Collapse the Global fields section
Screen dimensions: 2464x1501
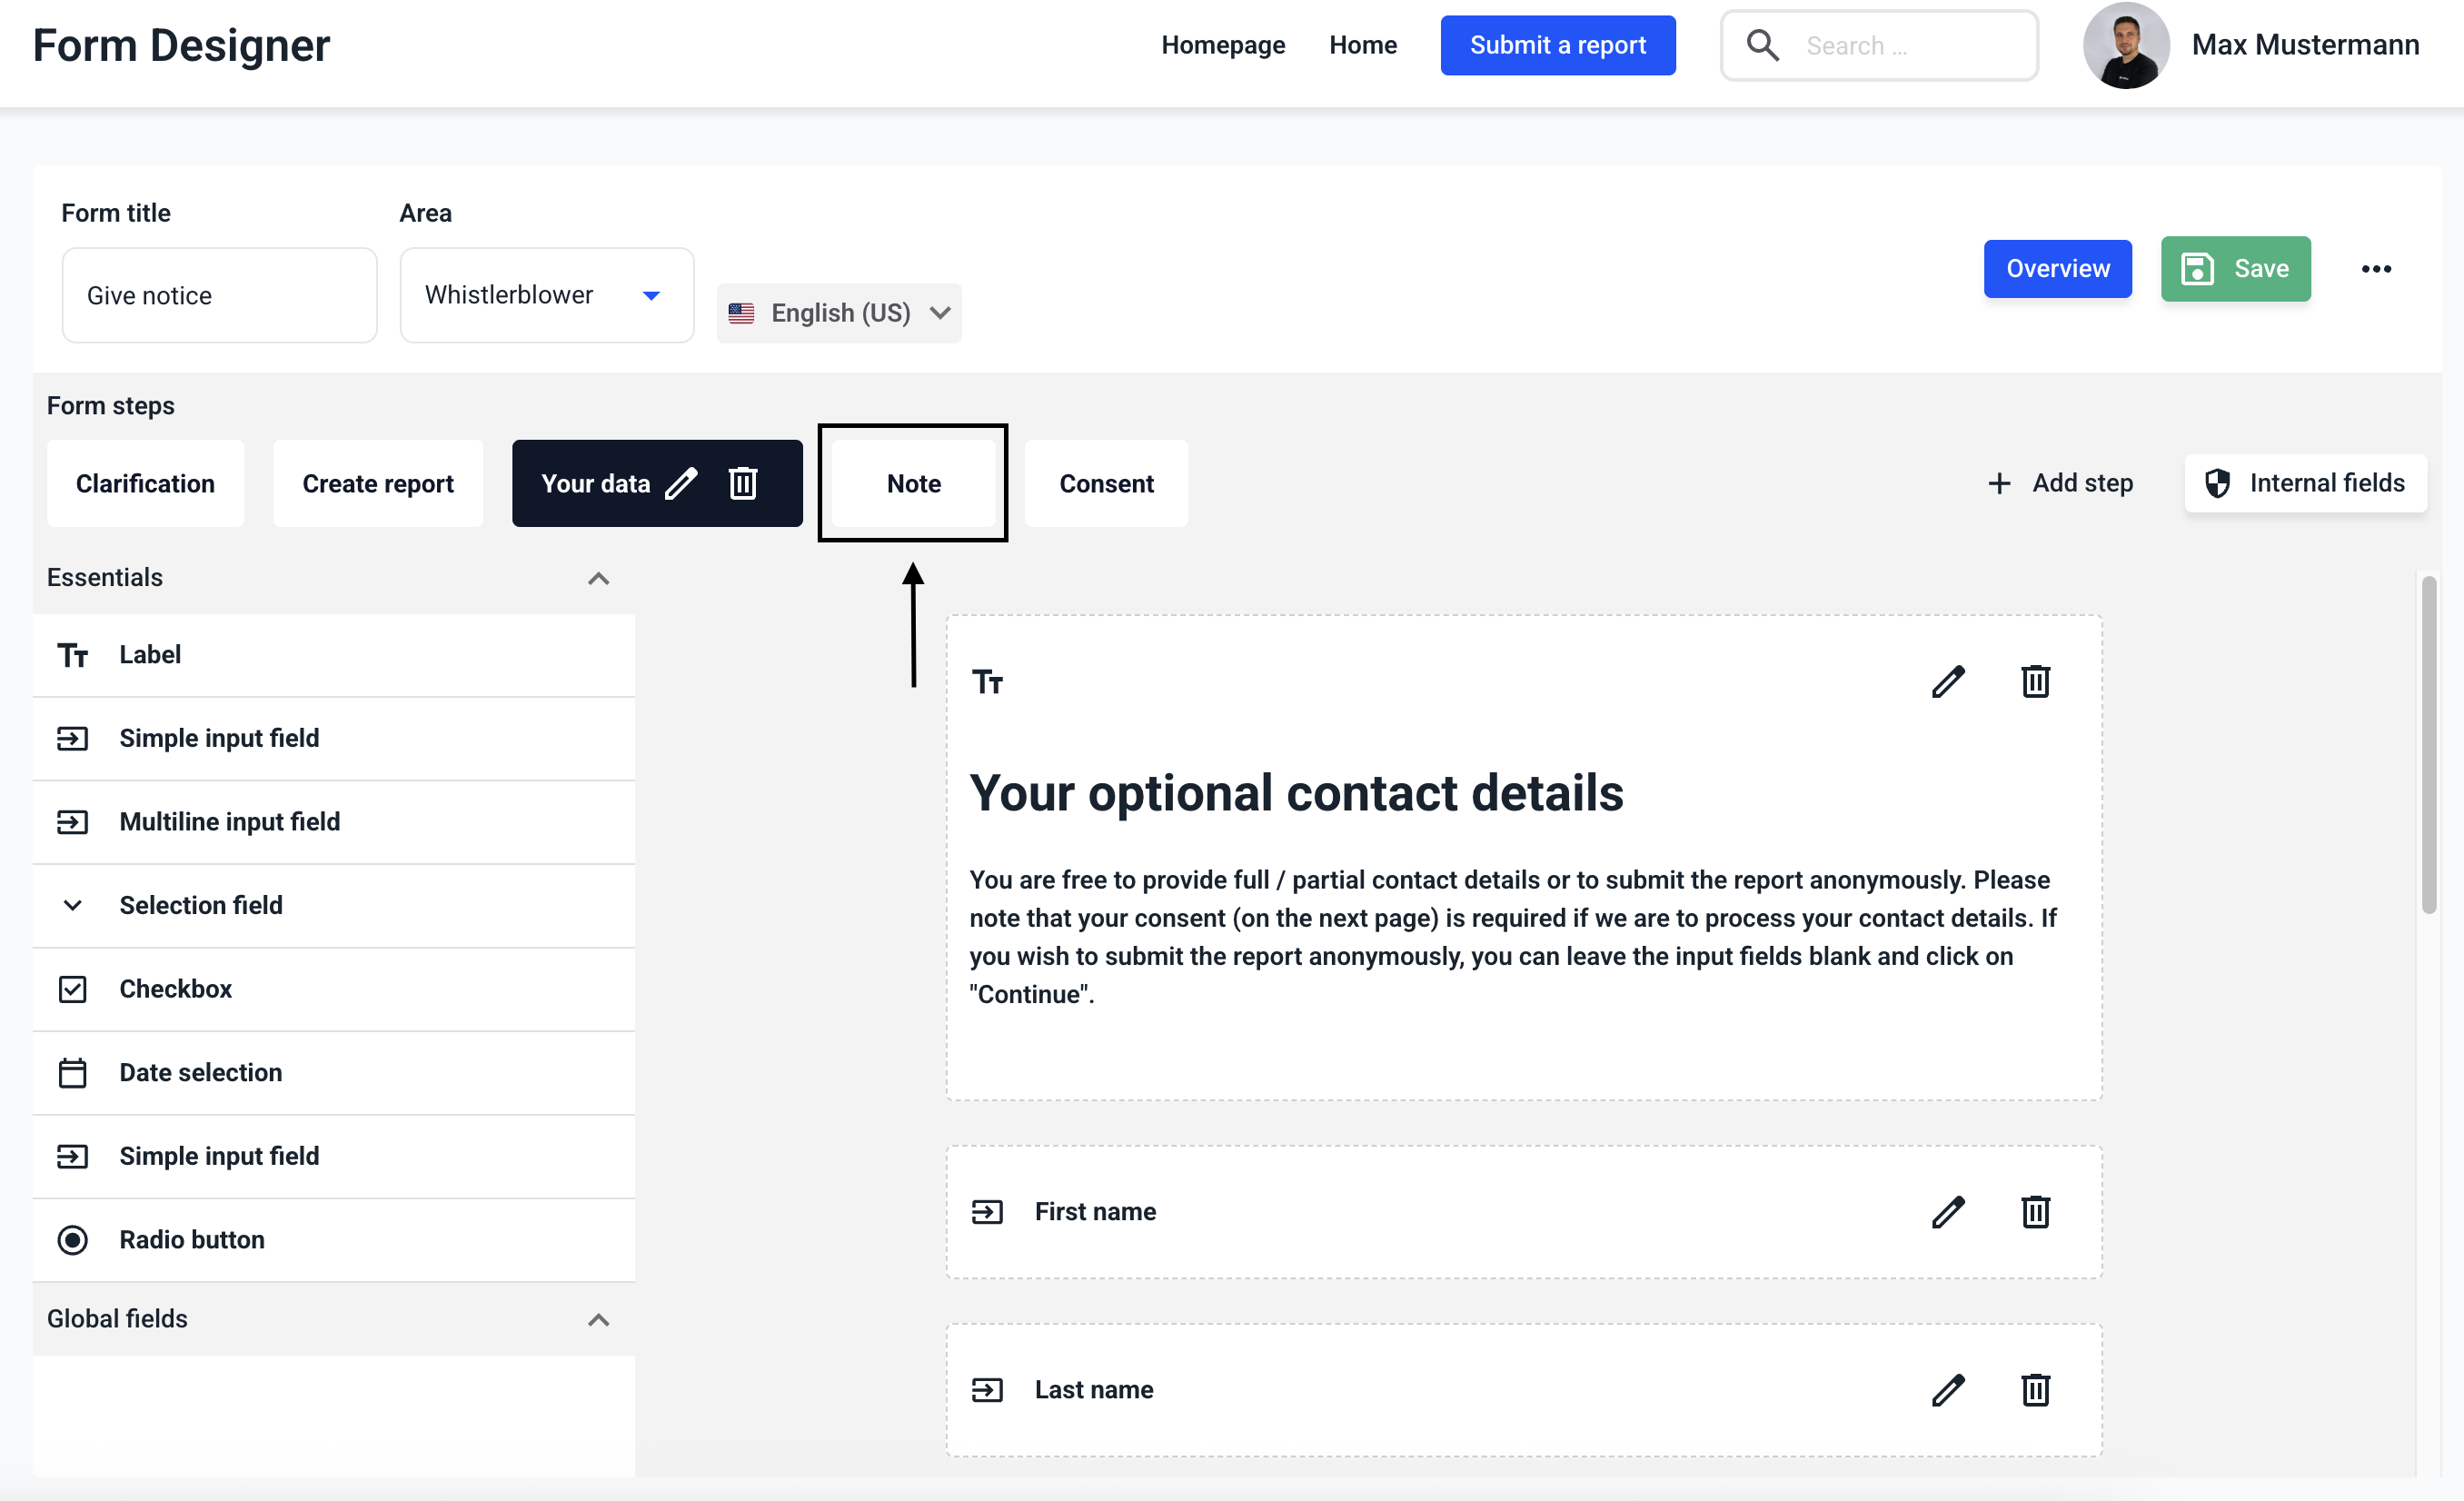pos(598,1320)
